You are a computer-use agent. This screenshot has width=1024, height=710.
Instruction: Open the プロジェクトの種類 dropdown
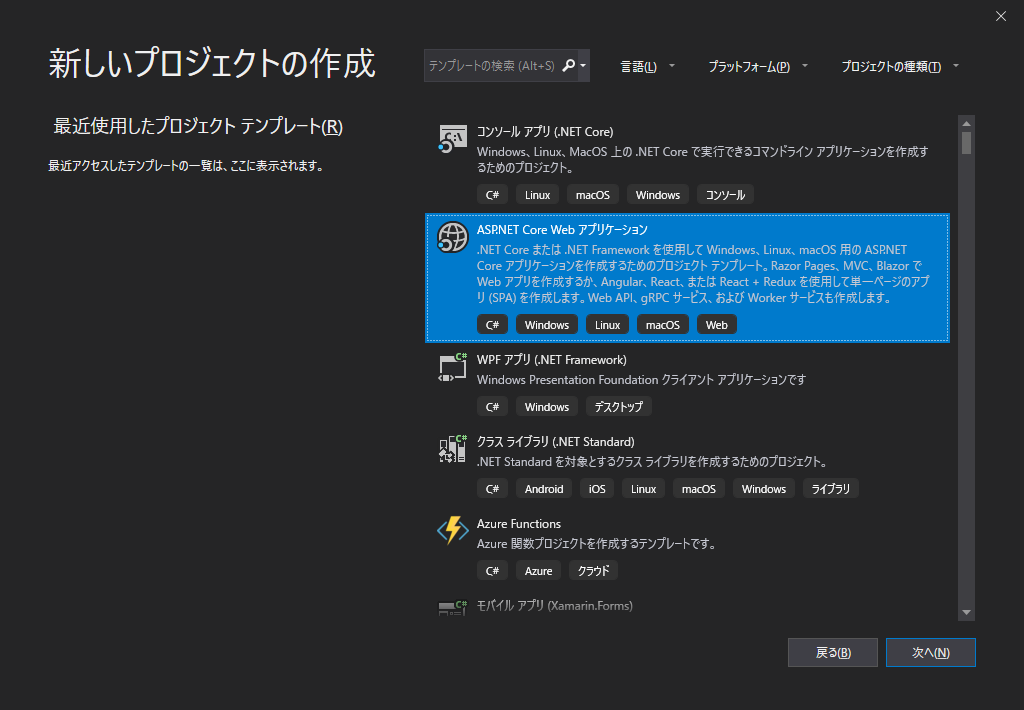pos(898,64)
